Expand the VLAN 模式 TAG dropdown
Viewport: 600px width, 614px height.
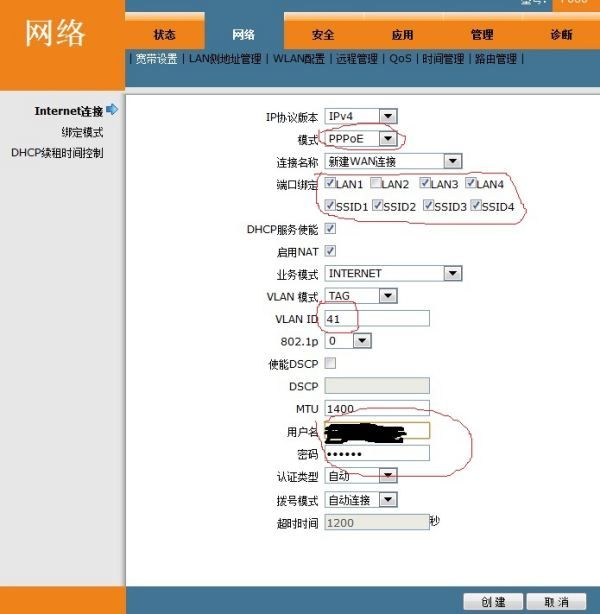pyautogui.click(x=361, y=296)
